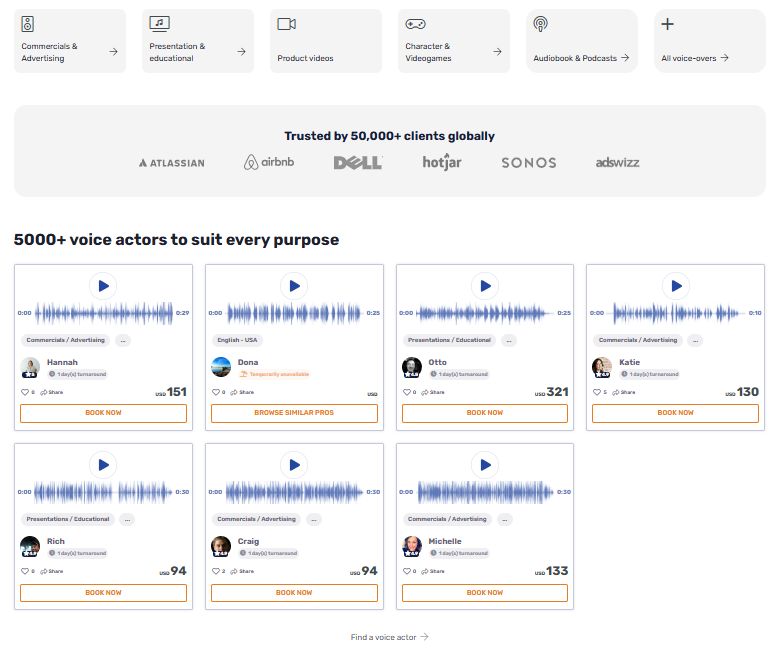Click music screen icon in Presentation card
Image resolution: width=771 pixels, height=663 pixels.
point(159,24)
